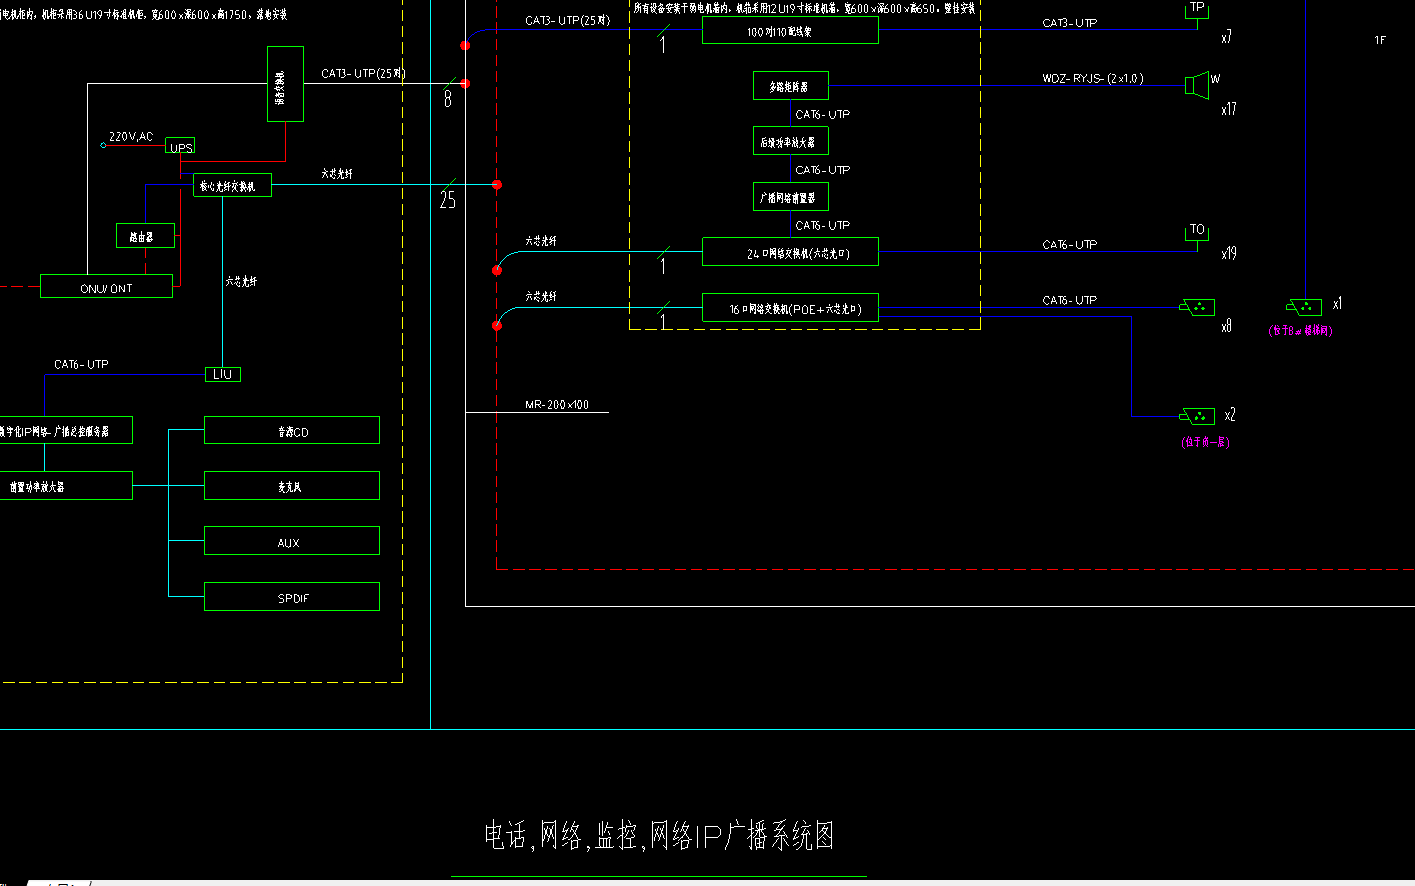Select the vertical 语音交换机 box
The image size is (1415, 886).
[x=285, y=84]
